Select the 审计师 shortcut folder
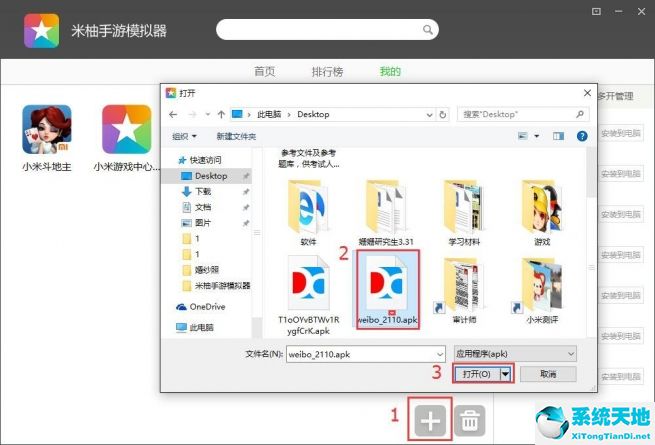Viewport: 655px width, 445px height. point(464,291)
